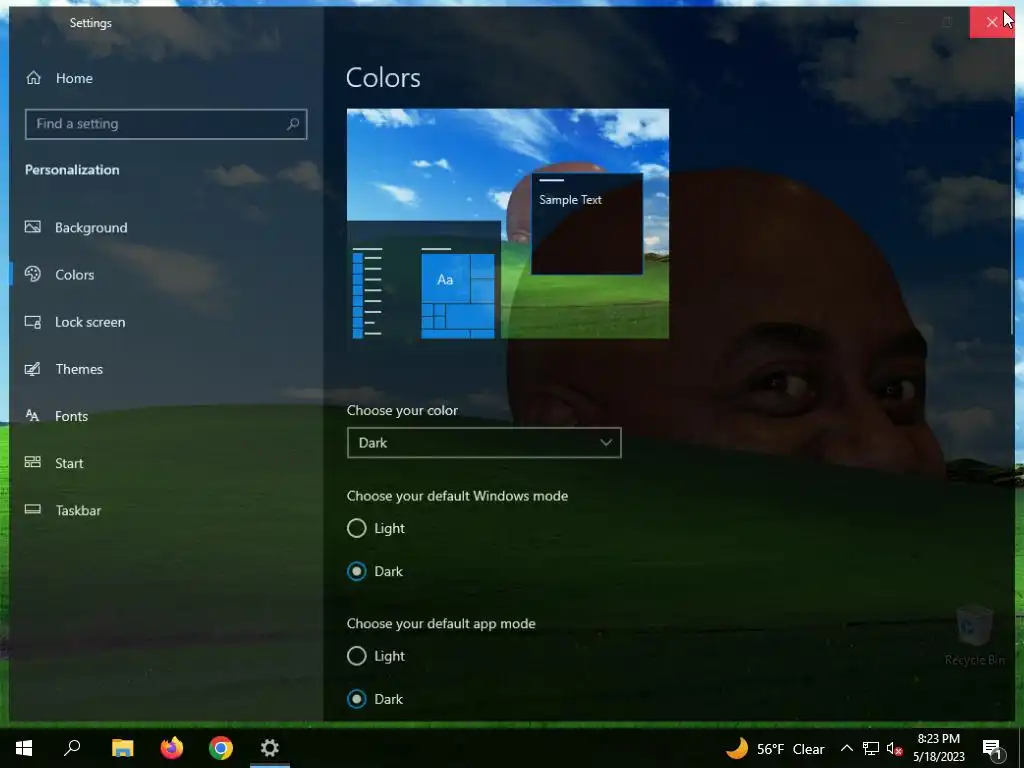Click the Taskbar icon in sidebar
Image resolution: width=1024 pixels, height=768 pixels.
click(x=33, y=510)
